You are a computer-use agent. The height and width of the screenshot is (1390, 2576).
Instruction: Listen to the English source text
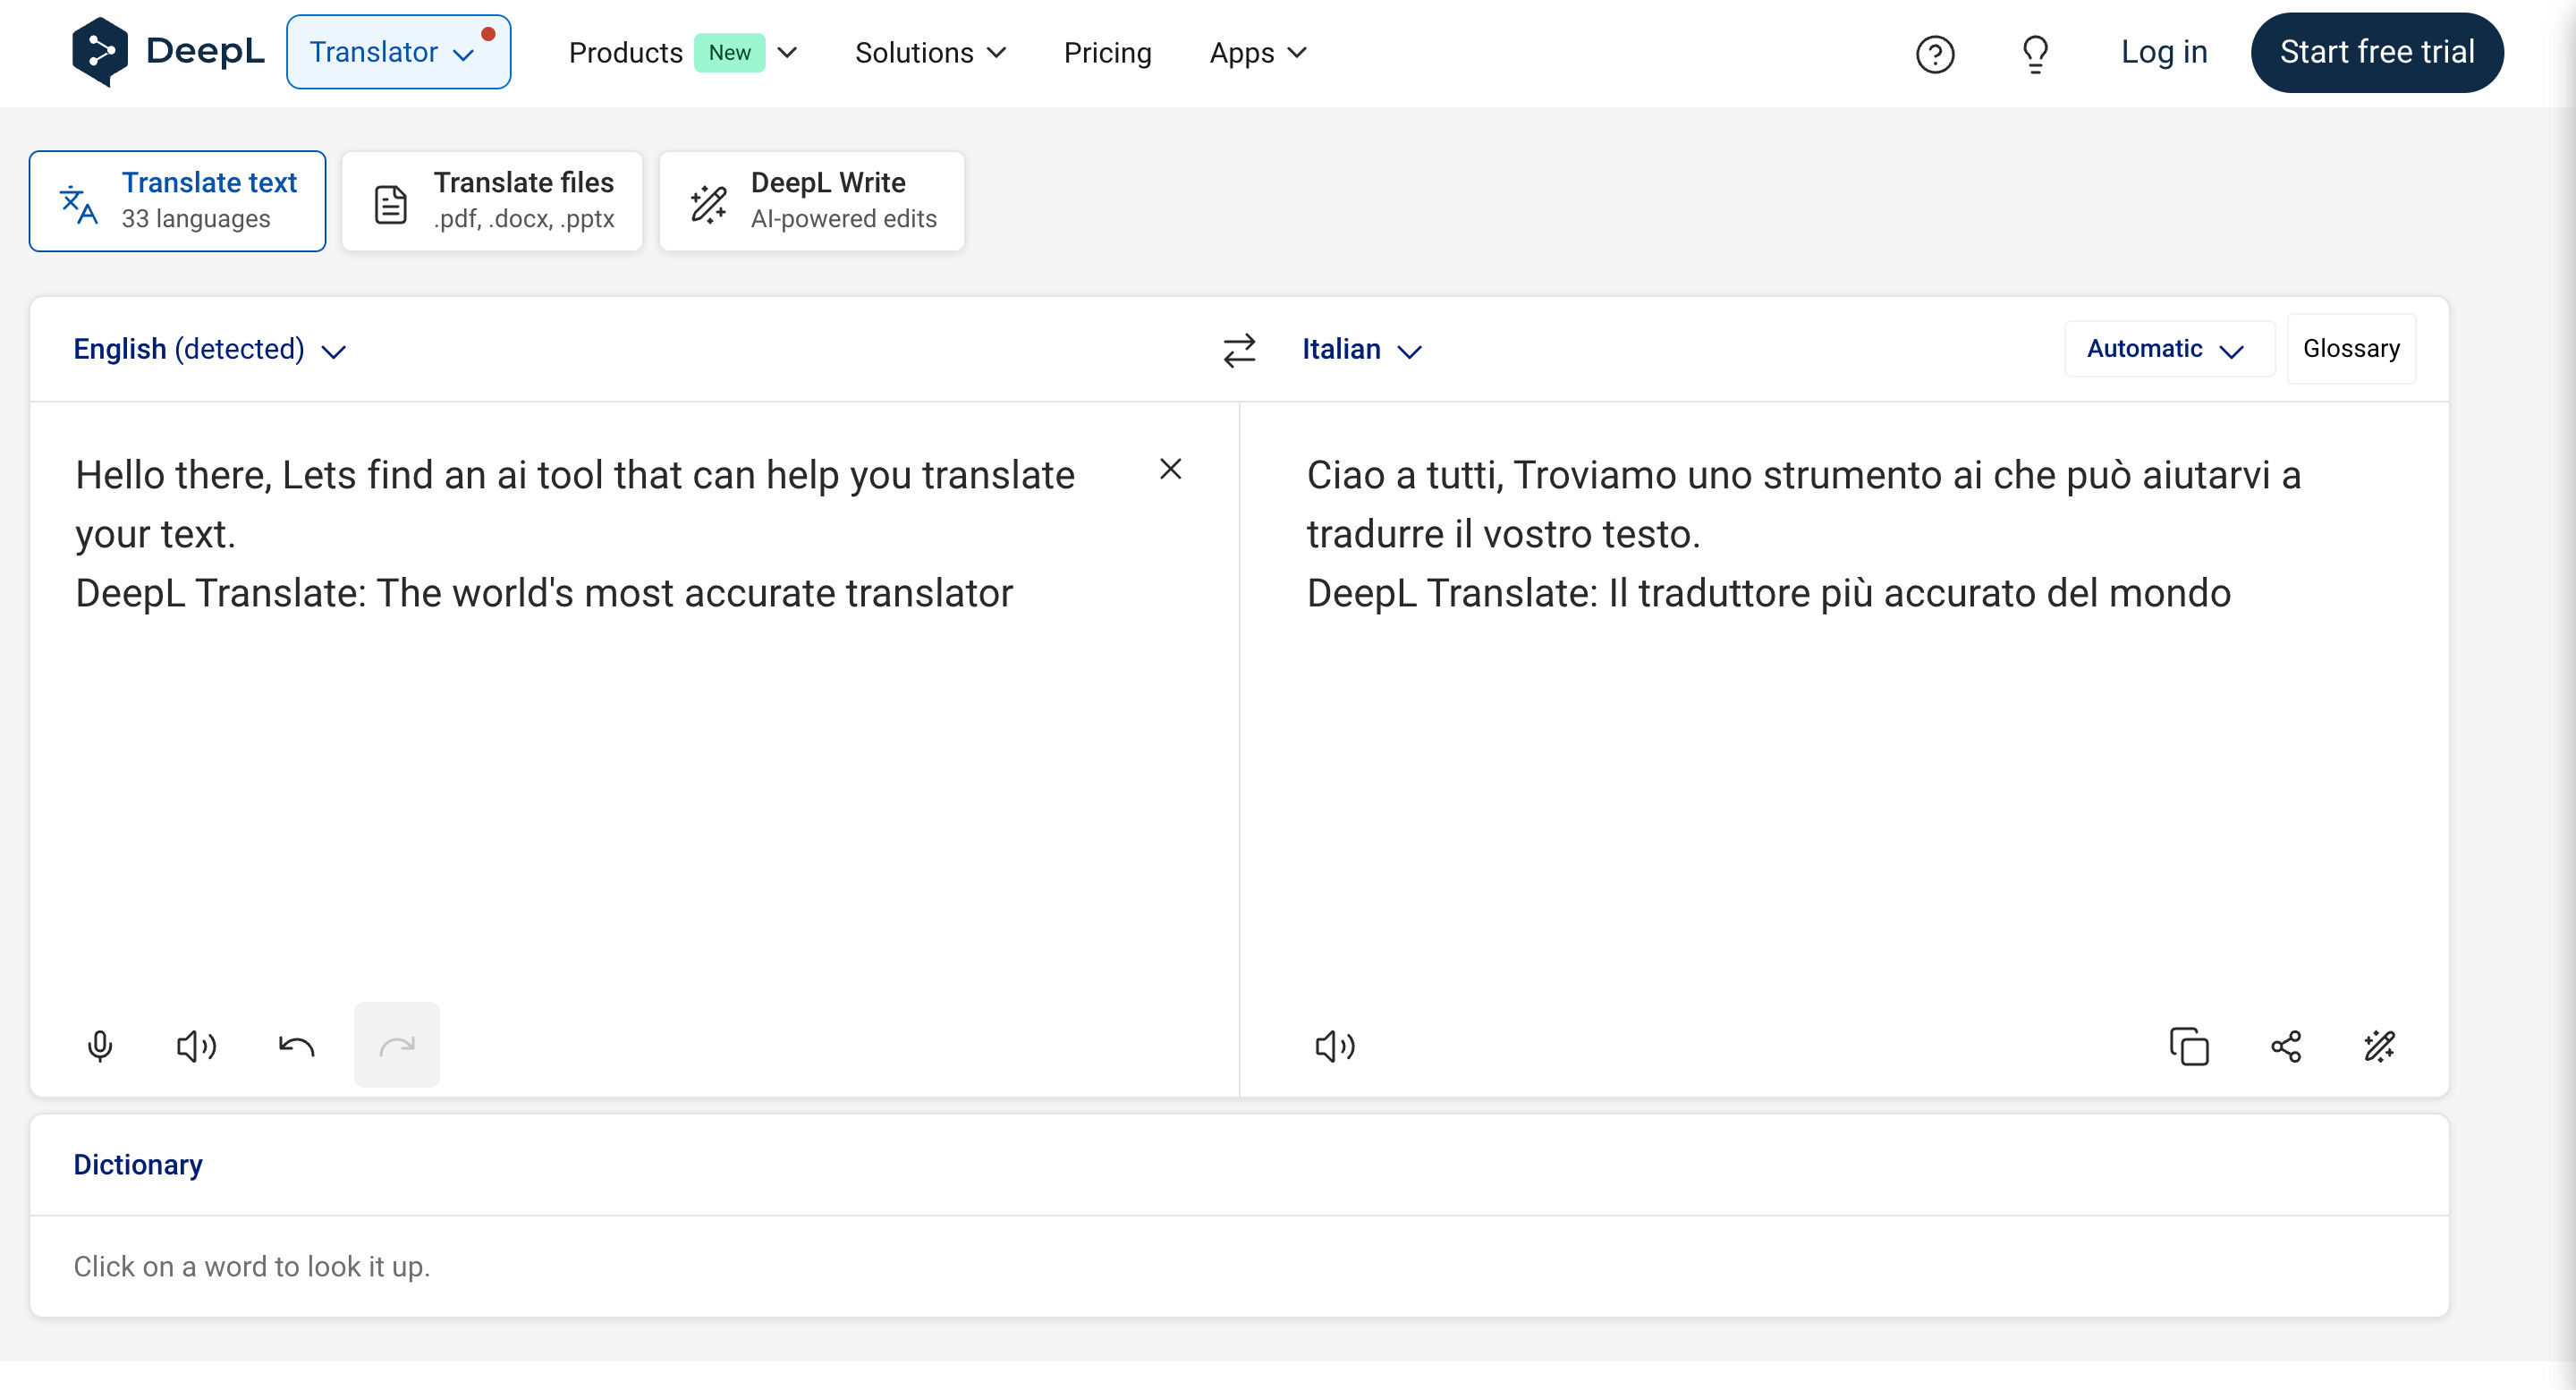click(196, 1046)
